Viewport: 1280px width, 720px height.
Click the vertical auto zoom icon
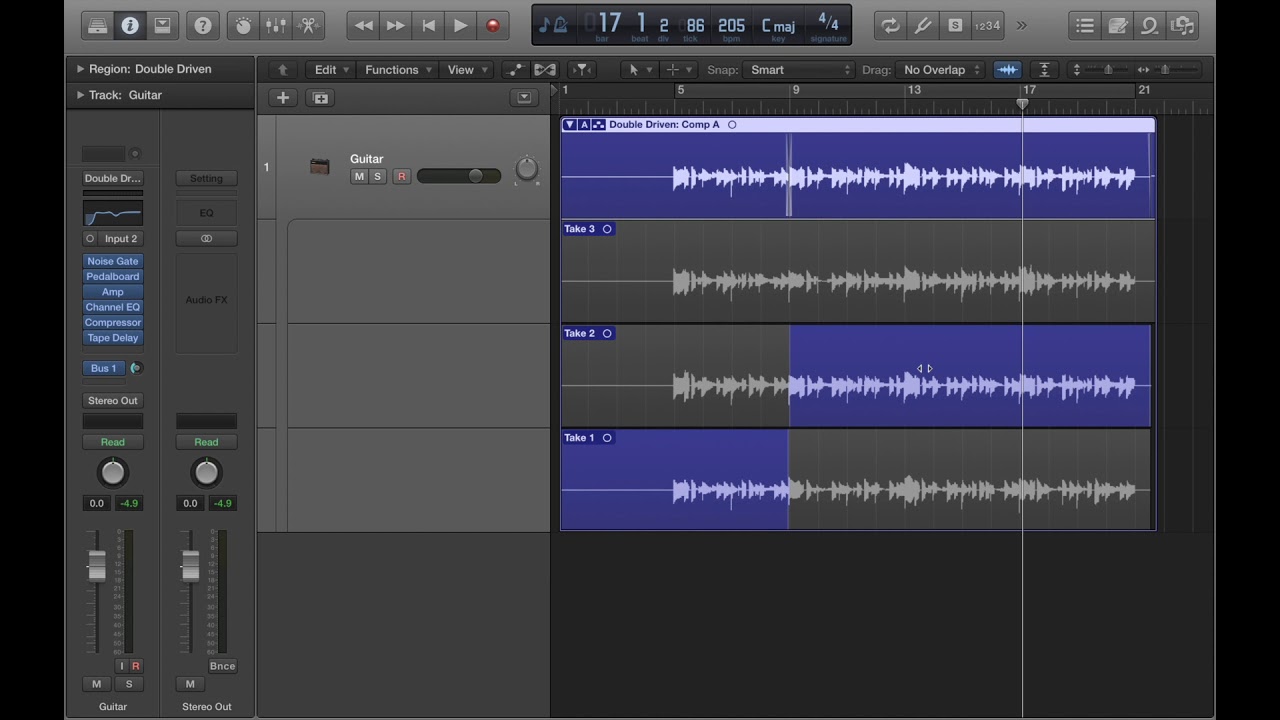pos(1044,70)
